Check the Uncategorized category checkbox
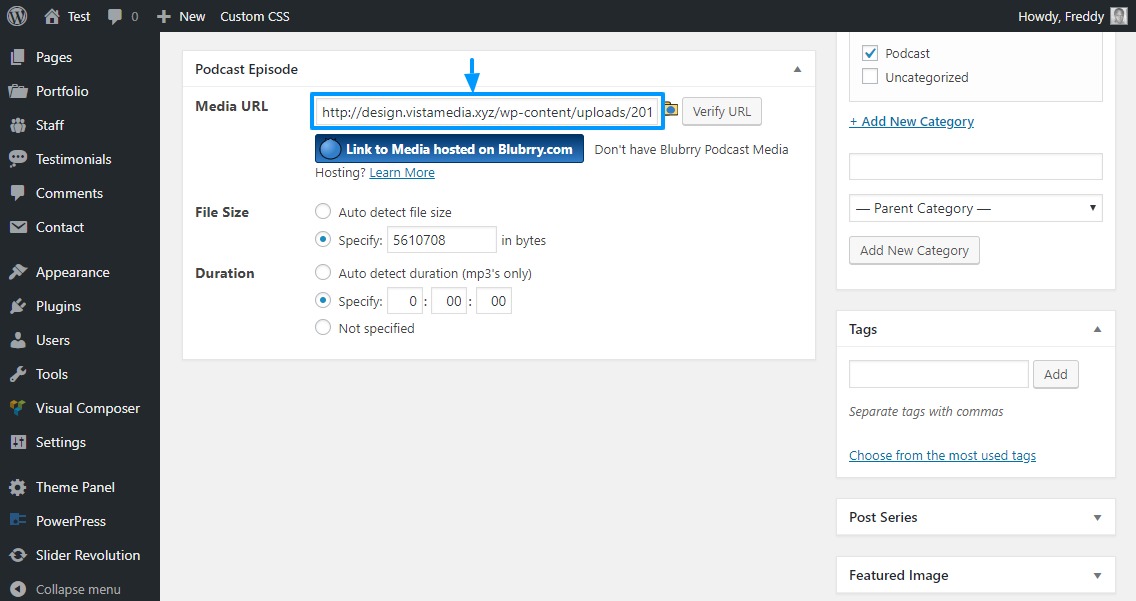Image resolution: width=1136 pixels, height=601 pixels. 870,77
